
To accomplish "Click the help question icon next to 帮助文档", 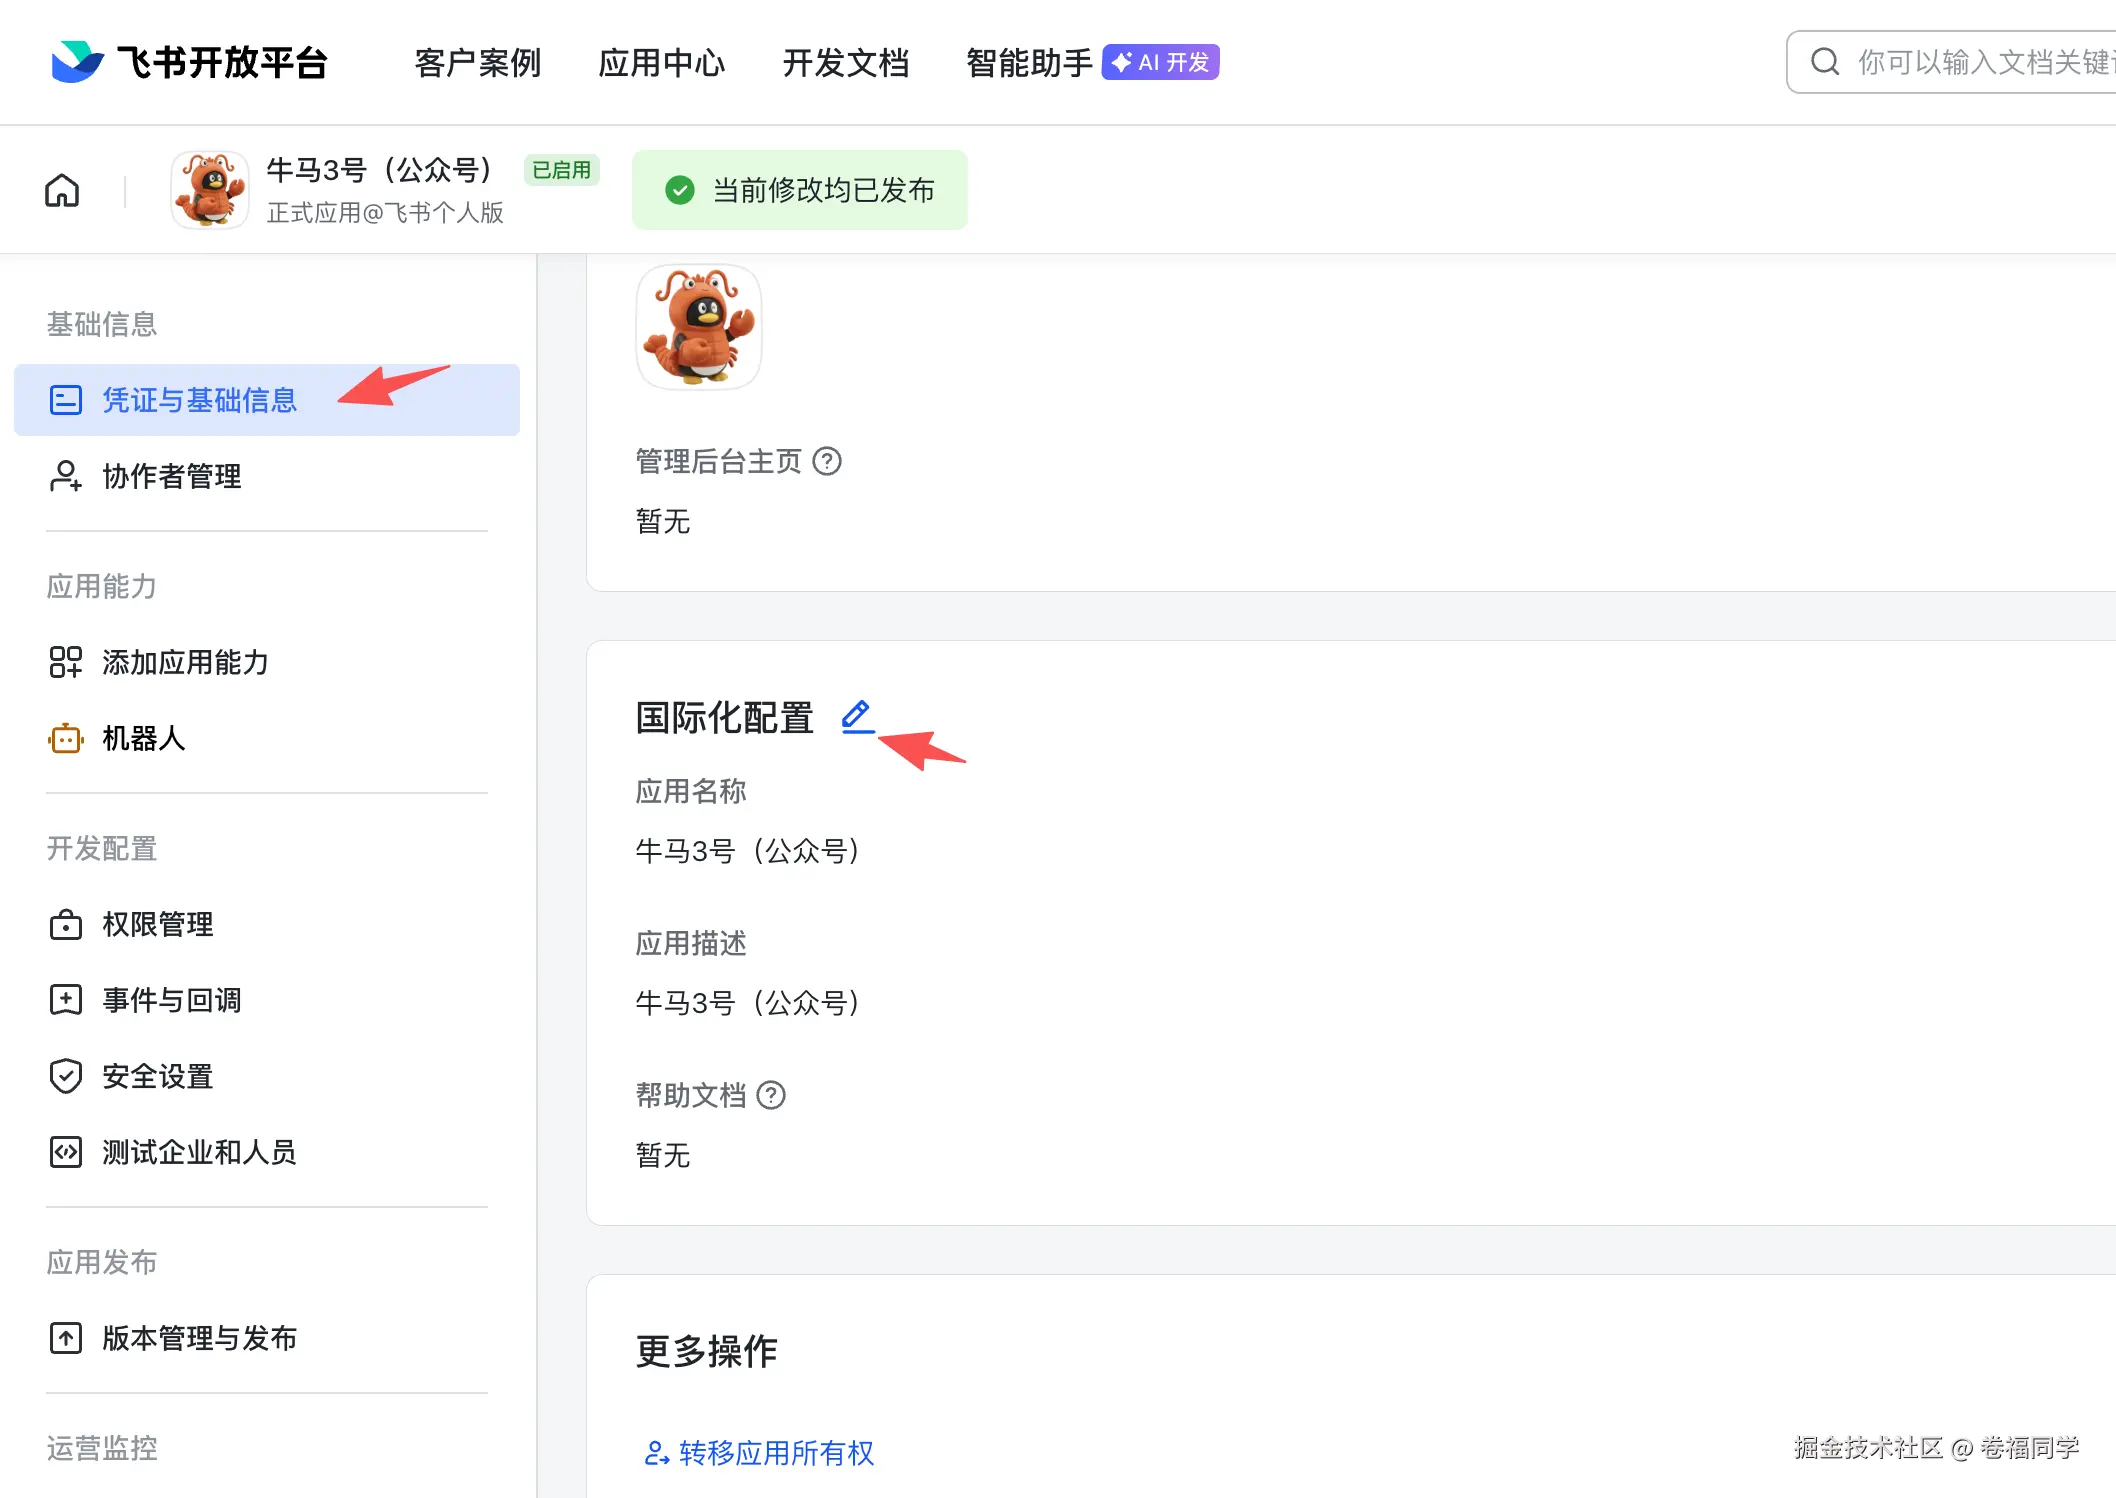I will (x=771, y=1095).
